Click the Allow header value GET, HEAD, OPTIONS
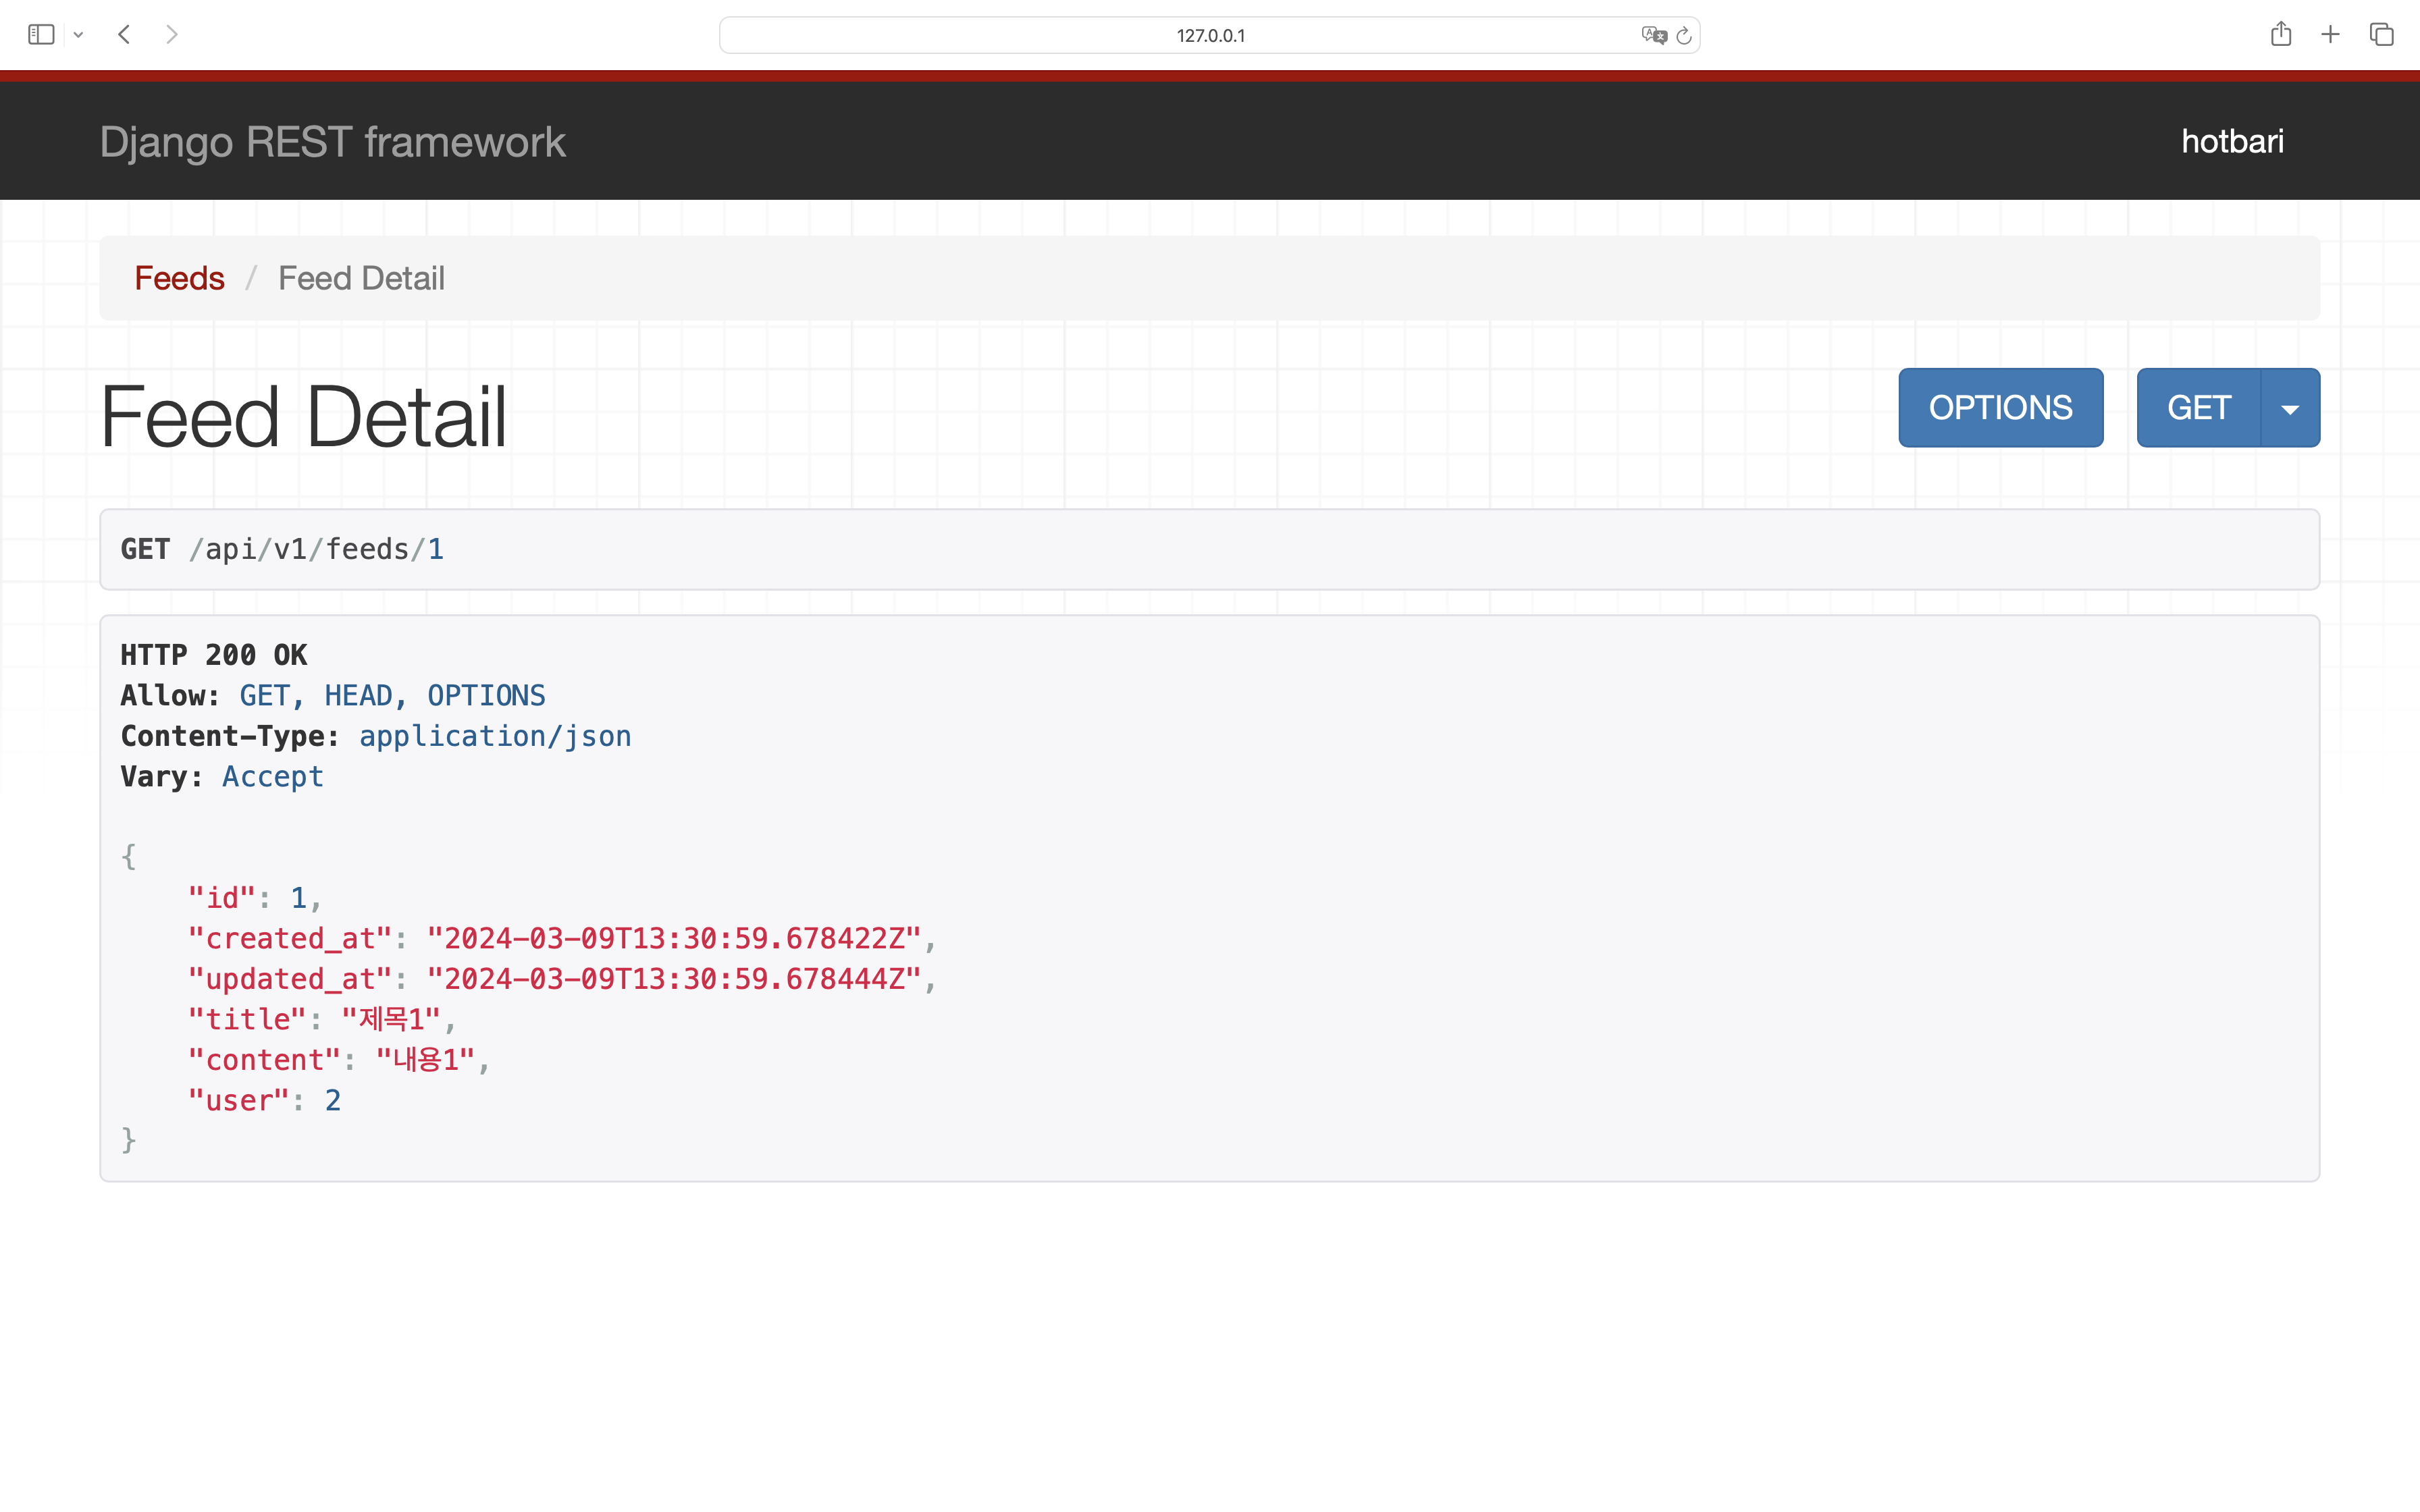The image size is (2420, 1512). (x=392, y=696)
